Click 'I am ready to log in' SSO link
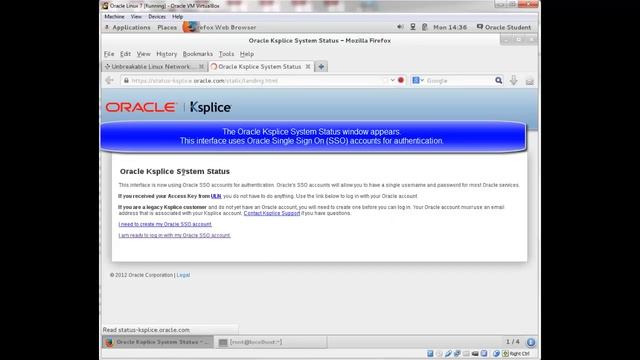Image resolution: width=640 pixels, height=360 pixels. pyautogui.click(x=174, y=235)
